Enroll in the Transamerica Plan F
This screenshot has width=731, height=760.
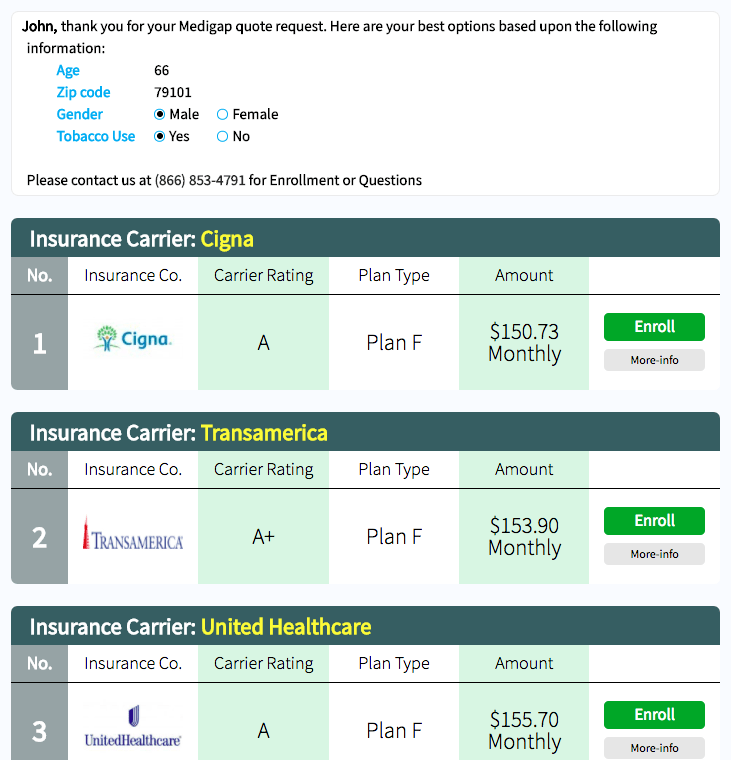(654, 521)
